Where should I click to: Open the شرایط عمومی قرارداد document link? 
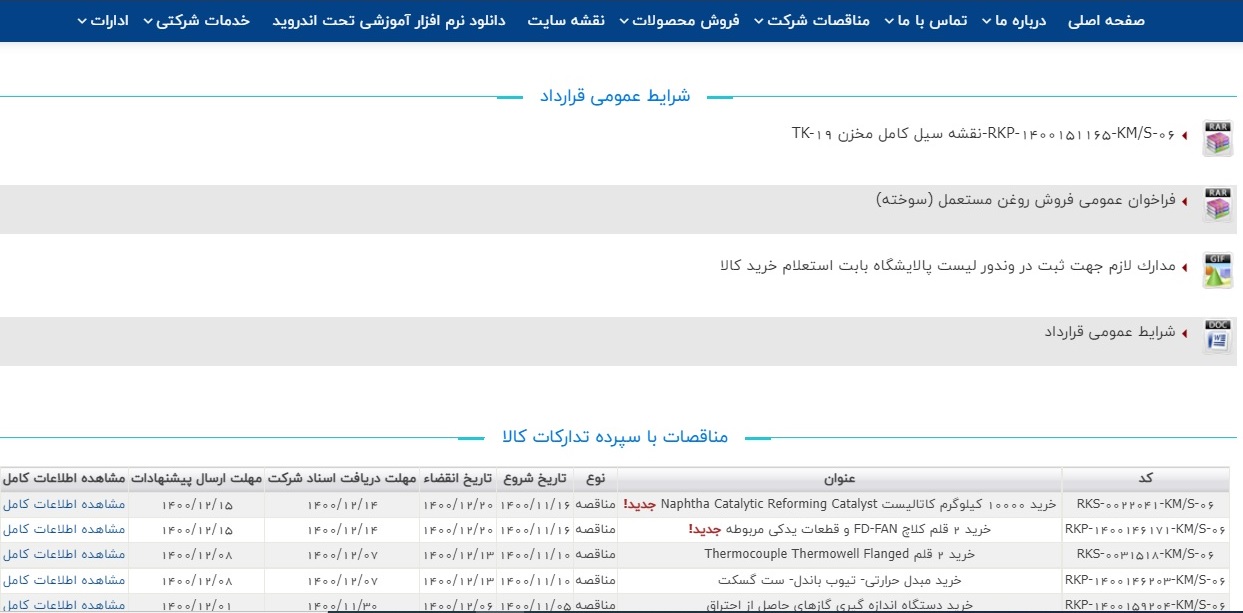[1110, 332]
